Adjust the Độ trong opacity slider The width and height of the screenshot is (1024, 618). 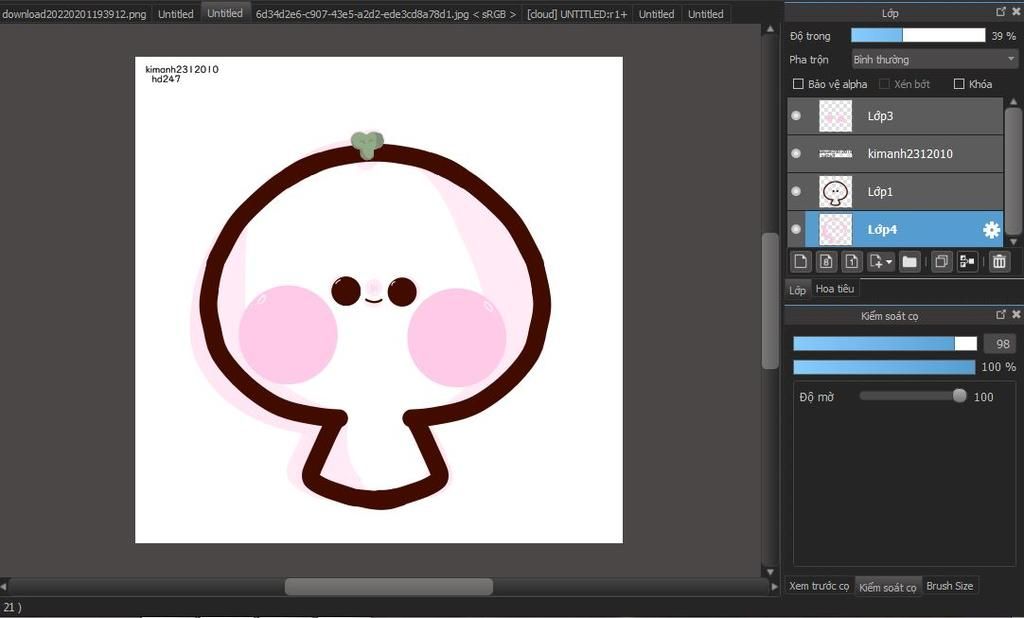(x=918, y=35)
